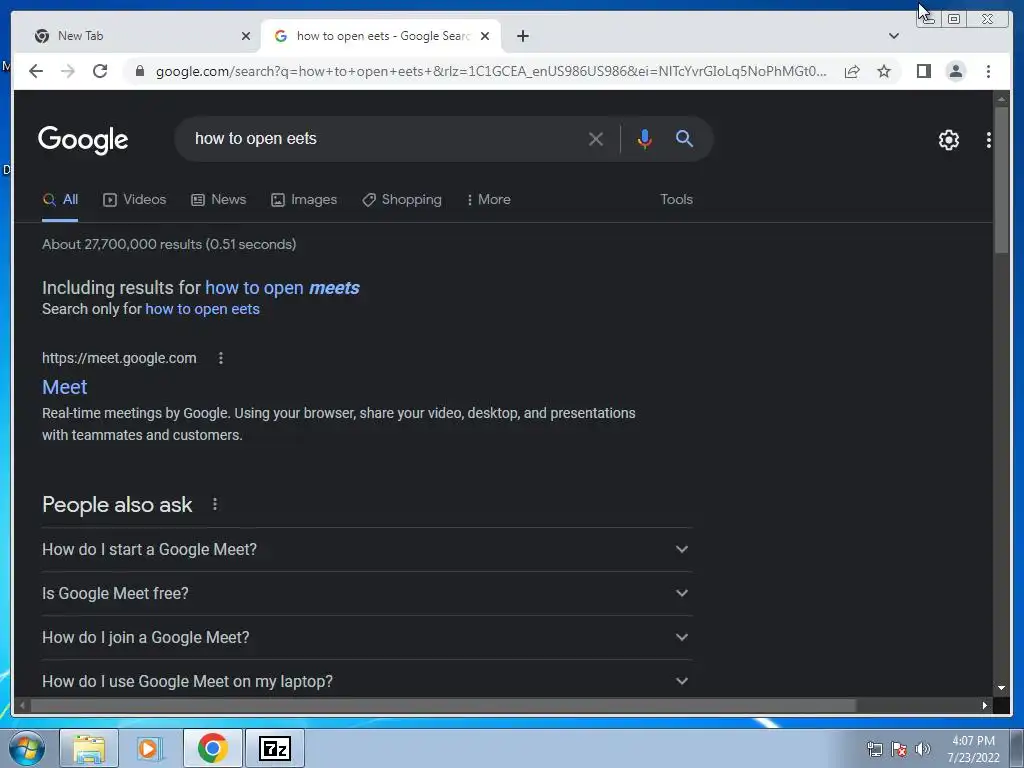The width and height of the screenshot is (1024, 768).
Task: Submit search with magnifier icon
Action: (684, 138)
